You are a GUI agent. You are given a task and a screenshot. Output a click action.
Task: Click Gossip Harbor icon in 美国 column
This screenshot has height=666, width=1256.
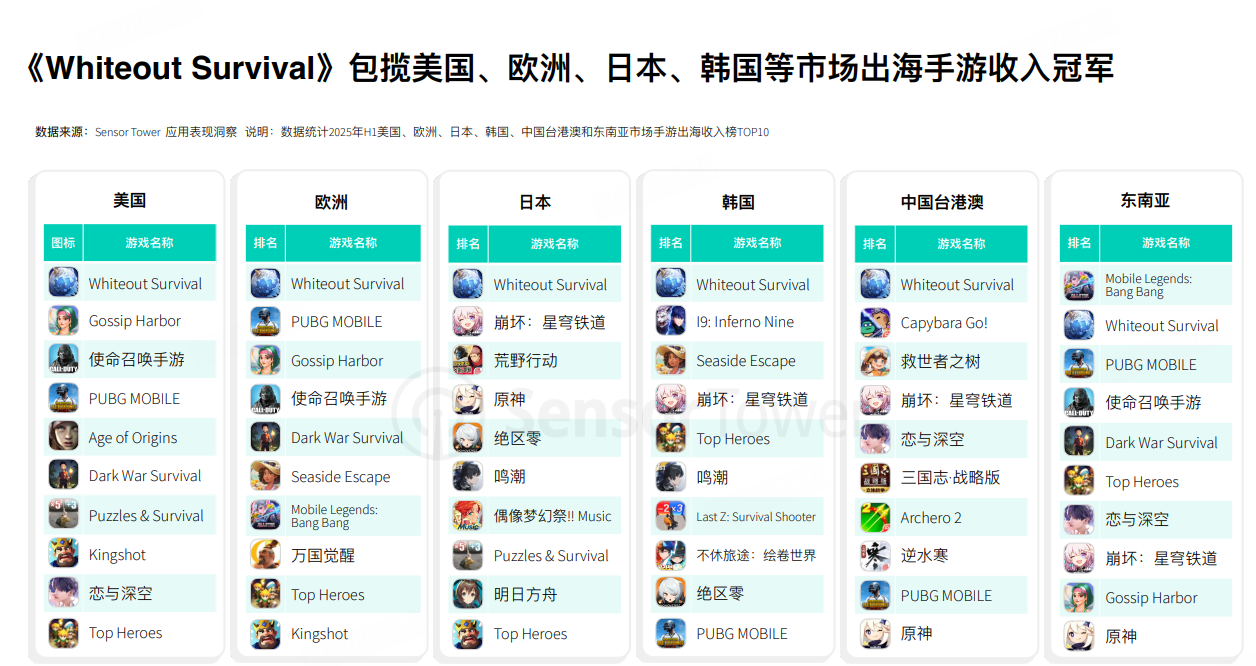point(63,320)
